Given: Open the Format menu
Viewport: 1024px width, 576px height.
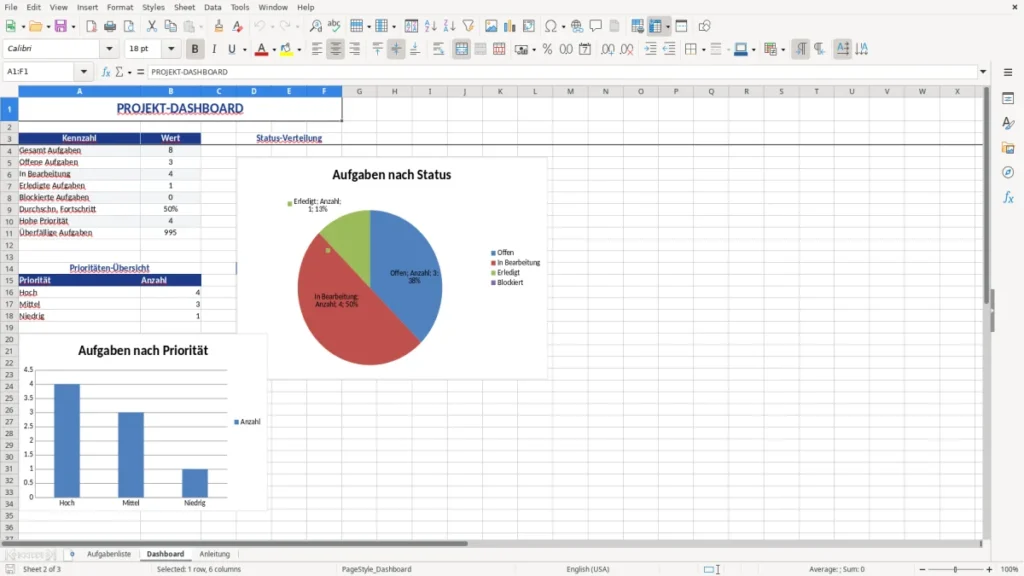Looking at the screenshot, I should (x=120, y=7).
